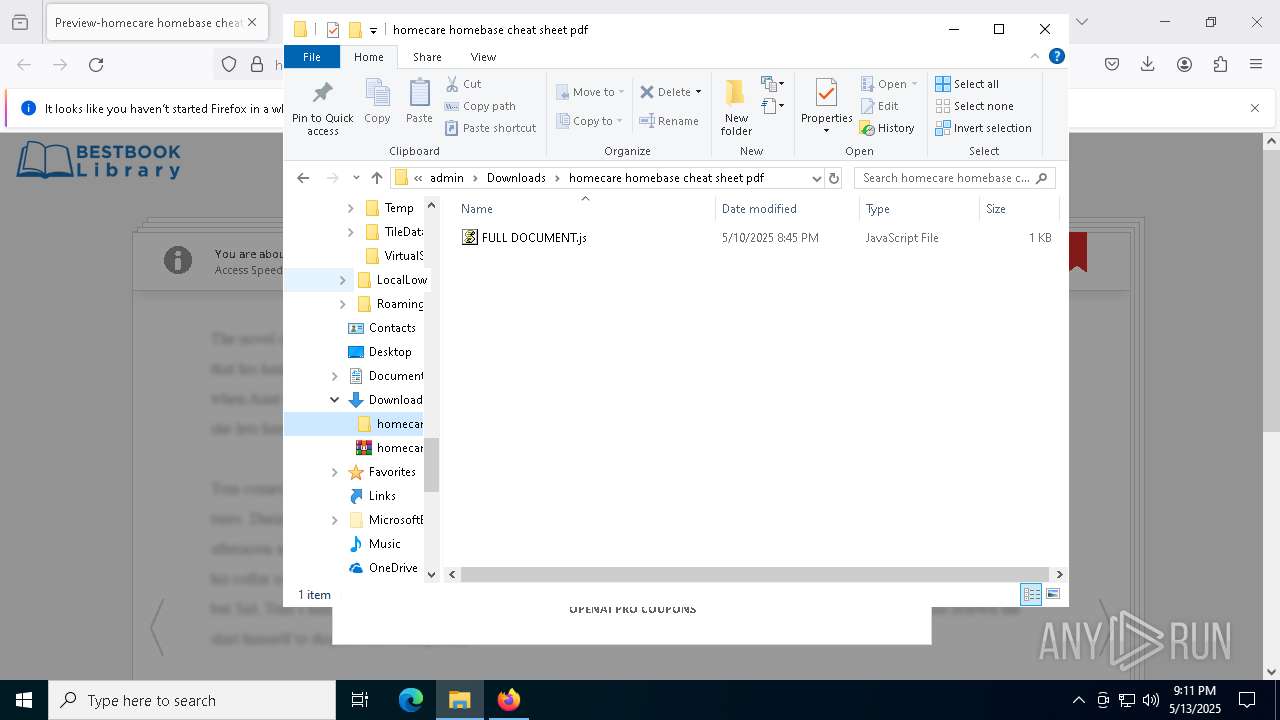Image resolution: width=1280 pixels, height=720 pixels.
Task: Open address bar history dropdown
Action: [816, 178]
